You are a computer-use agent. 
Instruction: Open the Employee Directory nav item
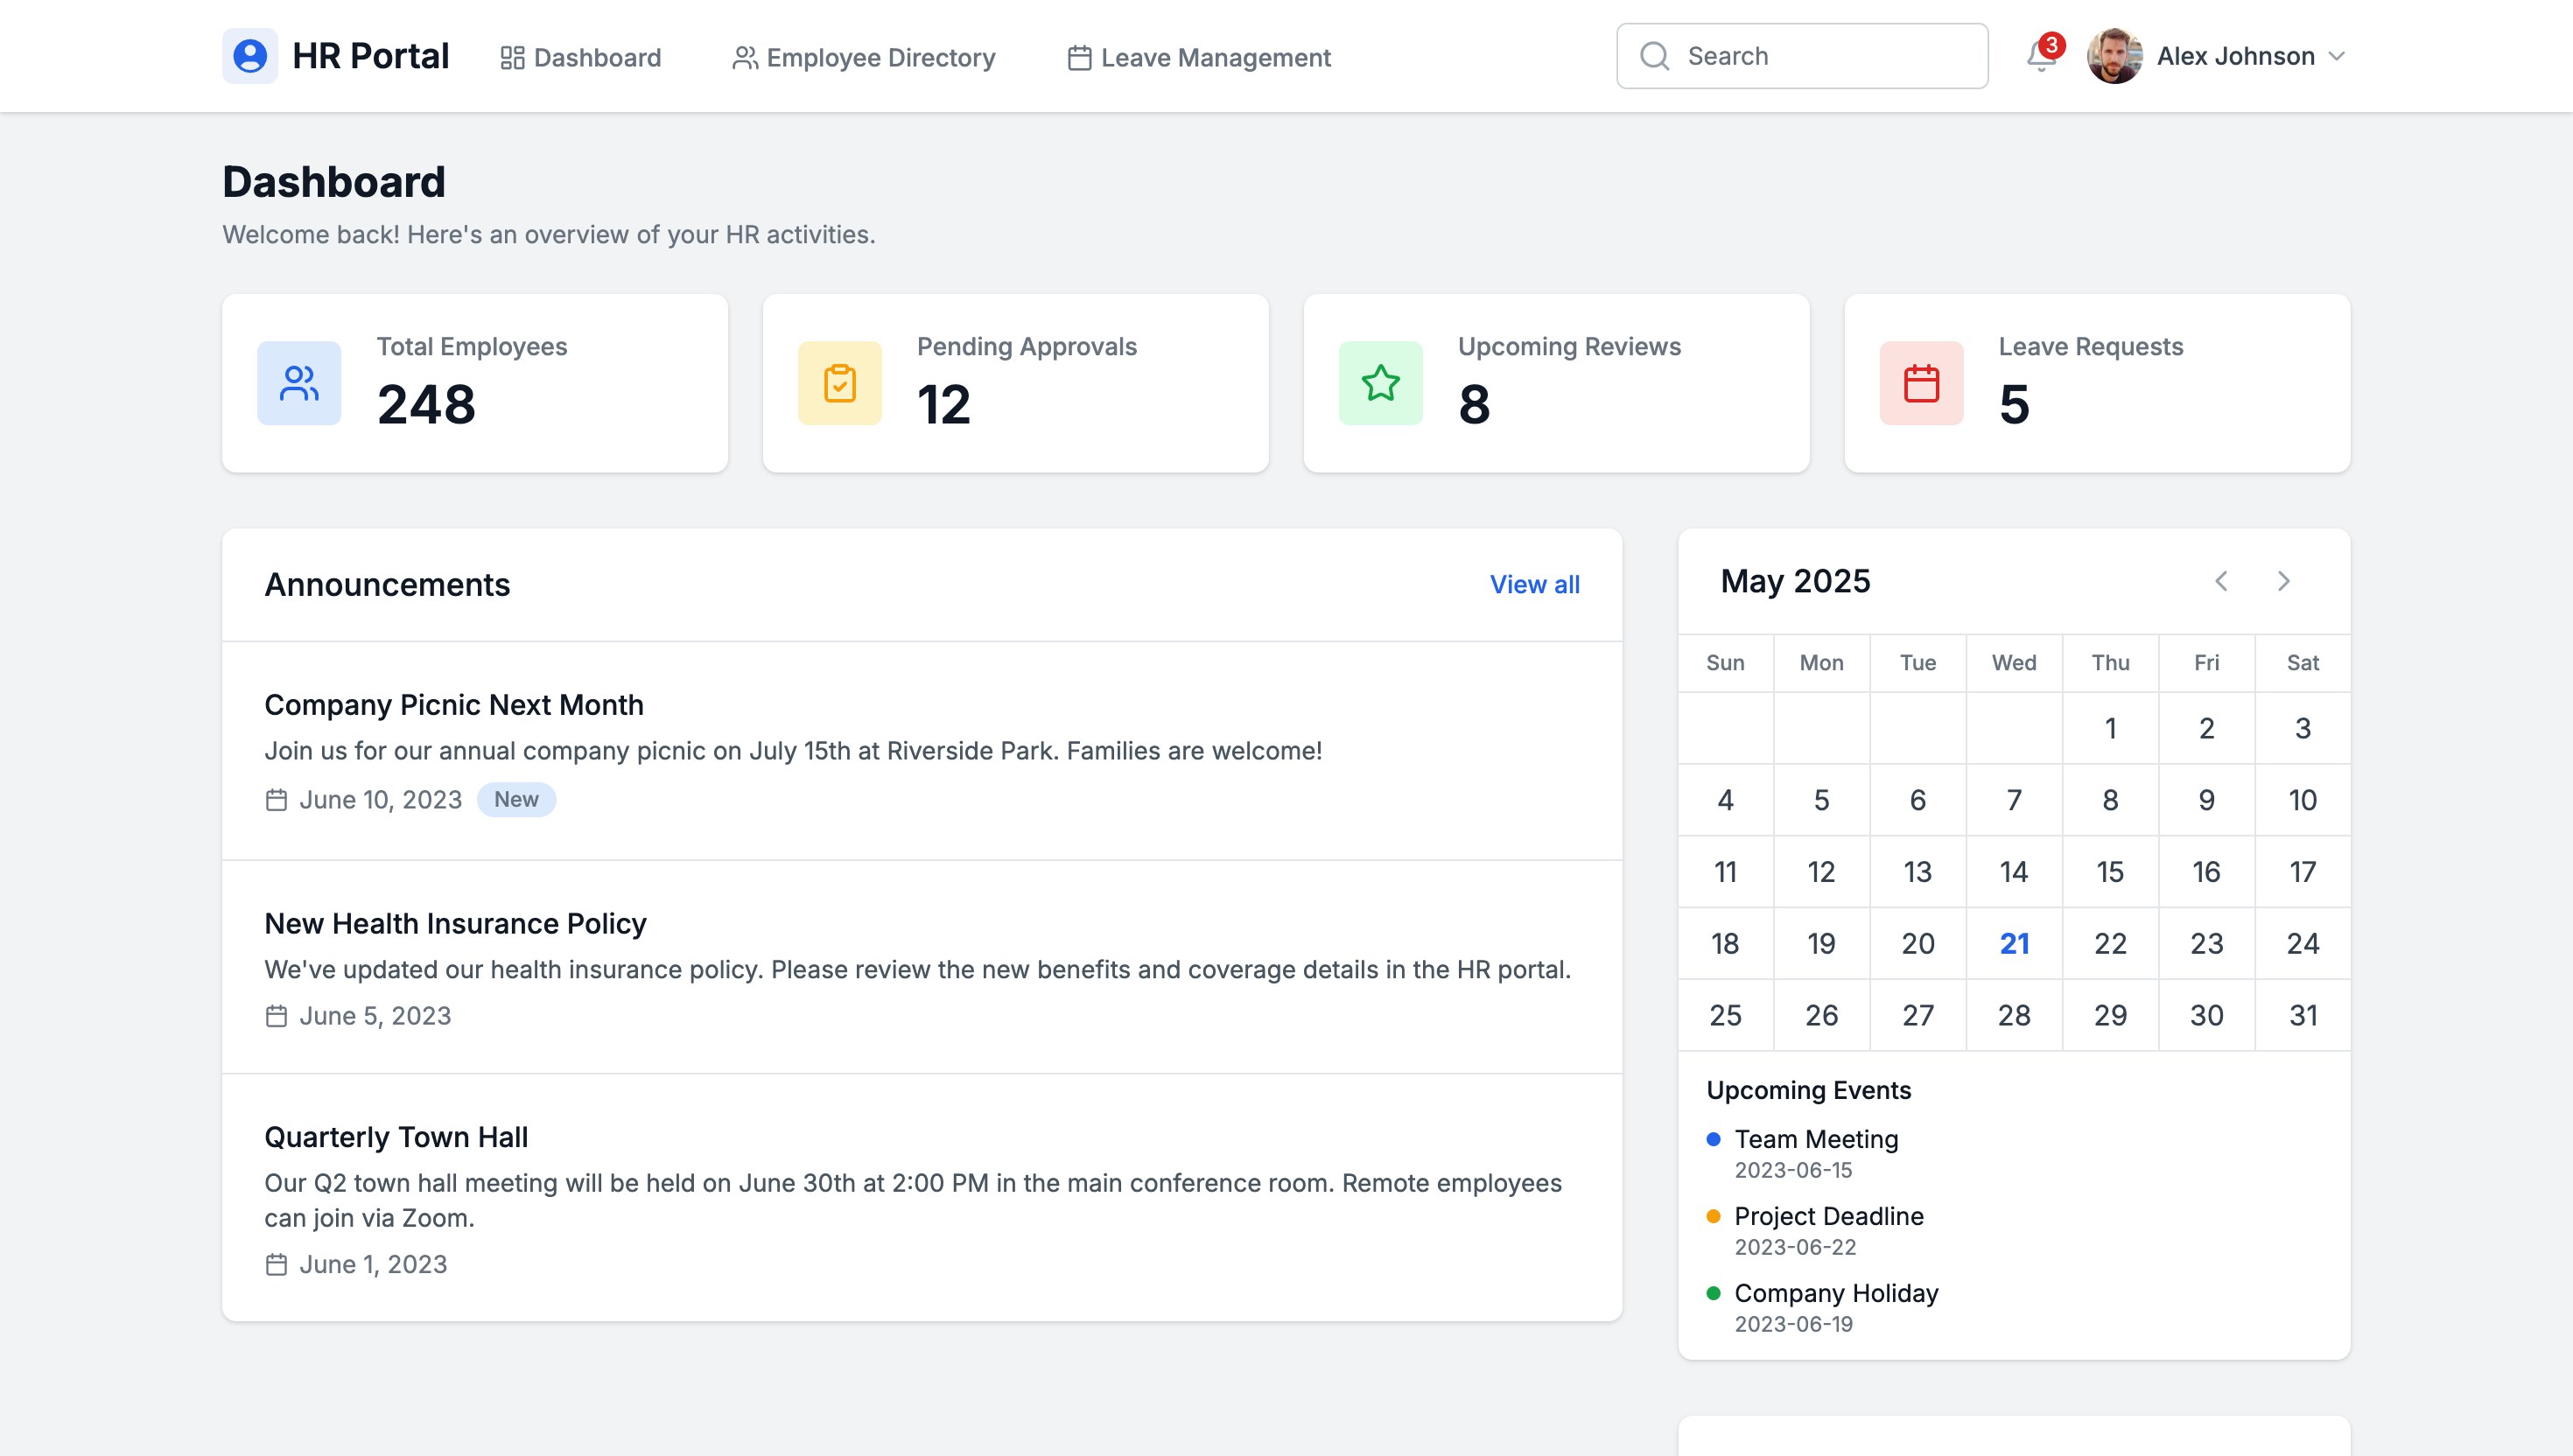pyautogui.click(x=864, y=58)
